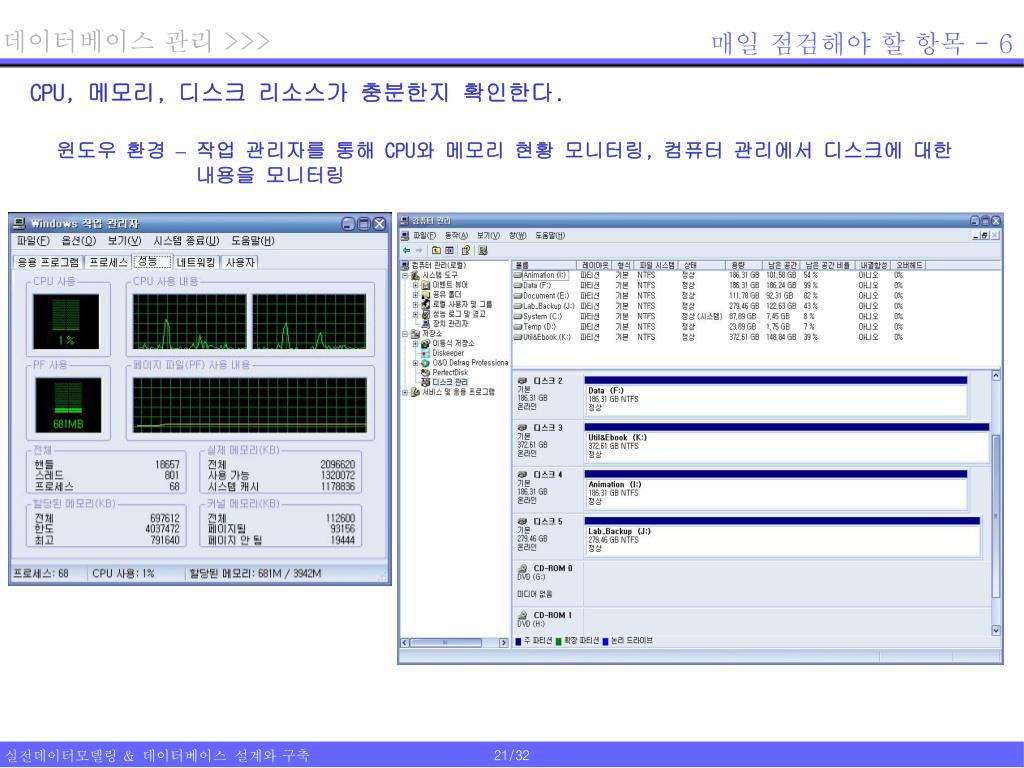Switch to 사용자 tab in Task Manager
The image size is (1024, 768).
[240, 263]
